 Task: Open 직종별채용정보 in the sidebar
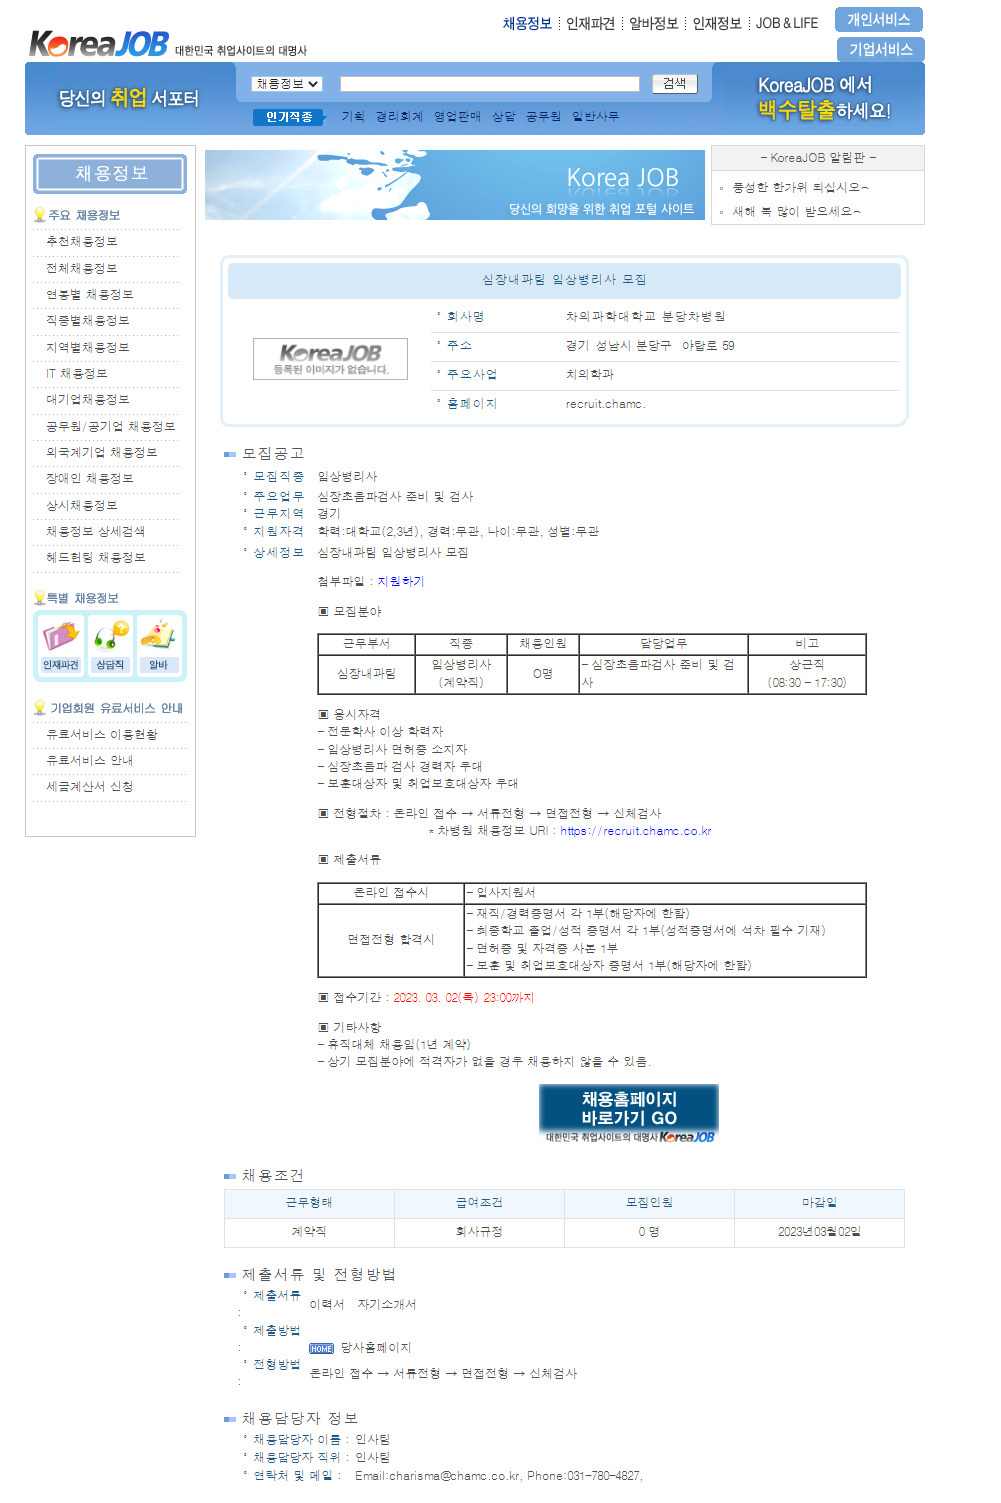[x=88, y=321]
